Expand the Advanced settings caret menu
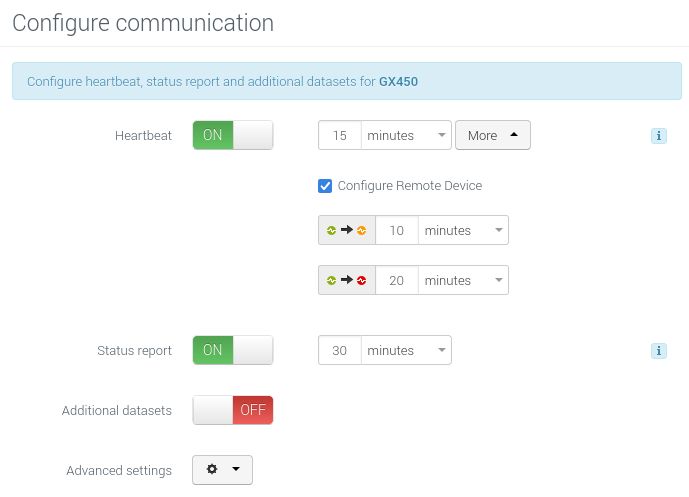Screen dimensions: 689x497 point(236,470)
